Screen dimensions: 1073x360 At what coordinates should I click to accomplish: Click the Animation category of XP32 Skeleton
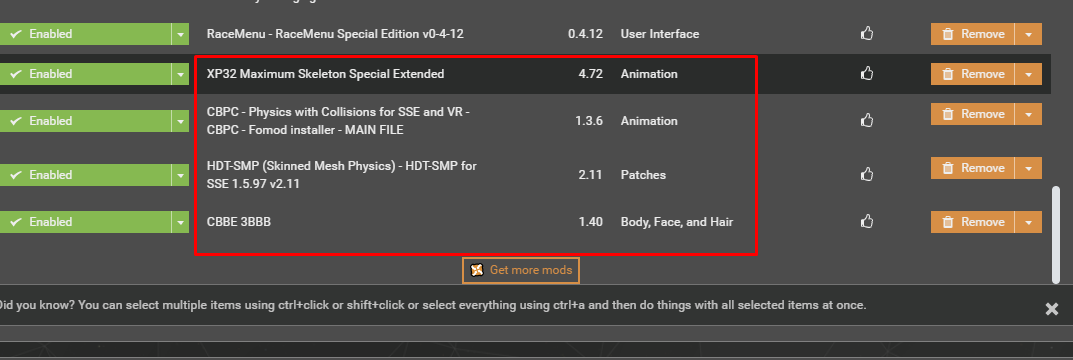(649, 73)
